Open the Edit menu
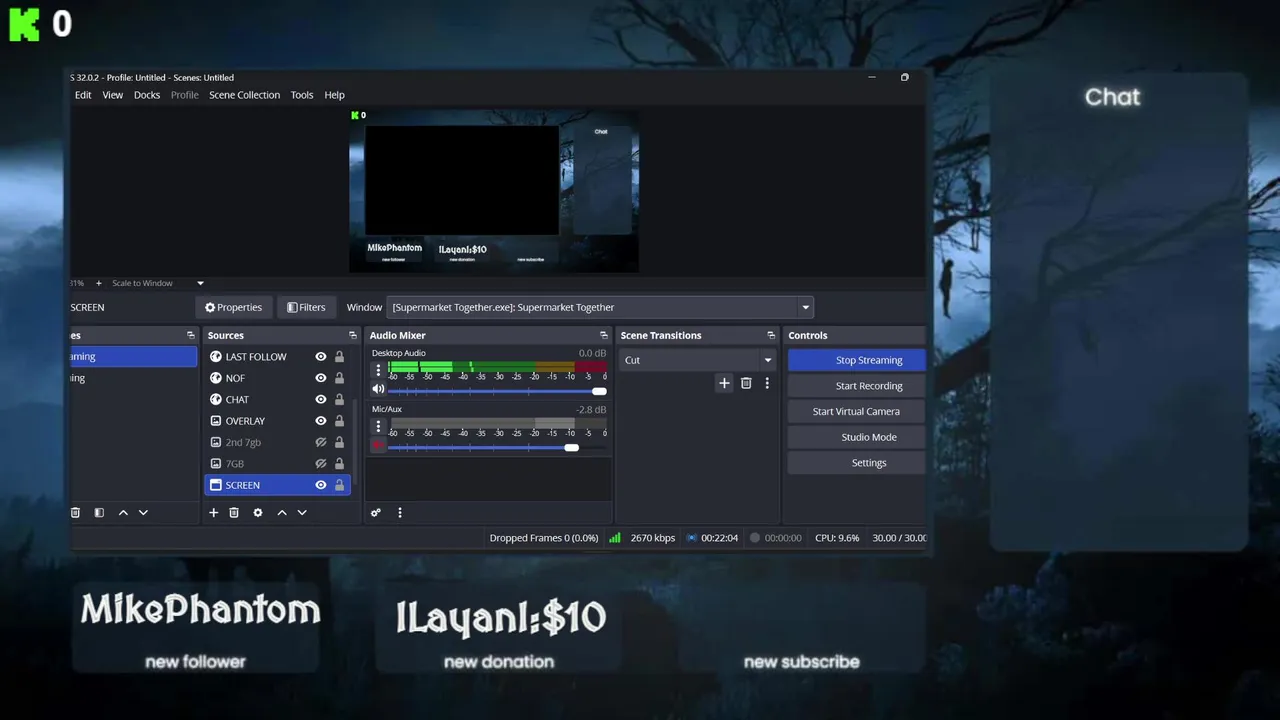Screen dimensions: 1280x720 (x=83, y=95)
